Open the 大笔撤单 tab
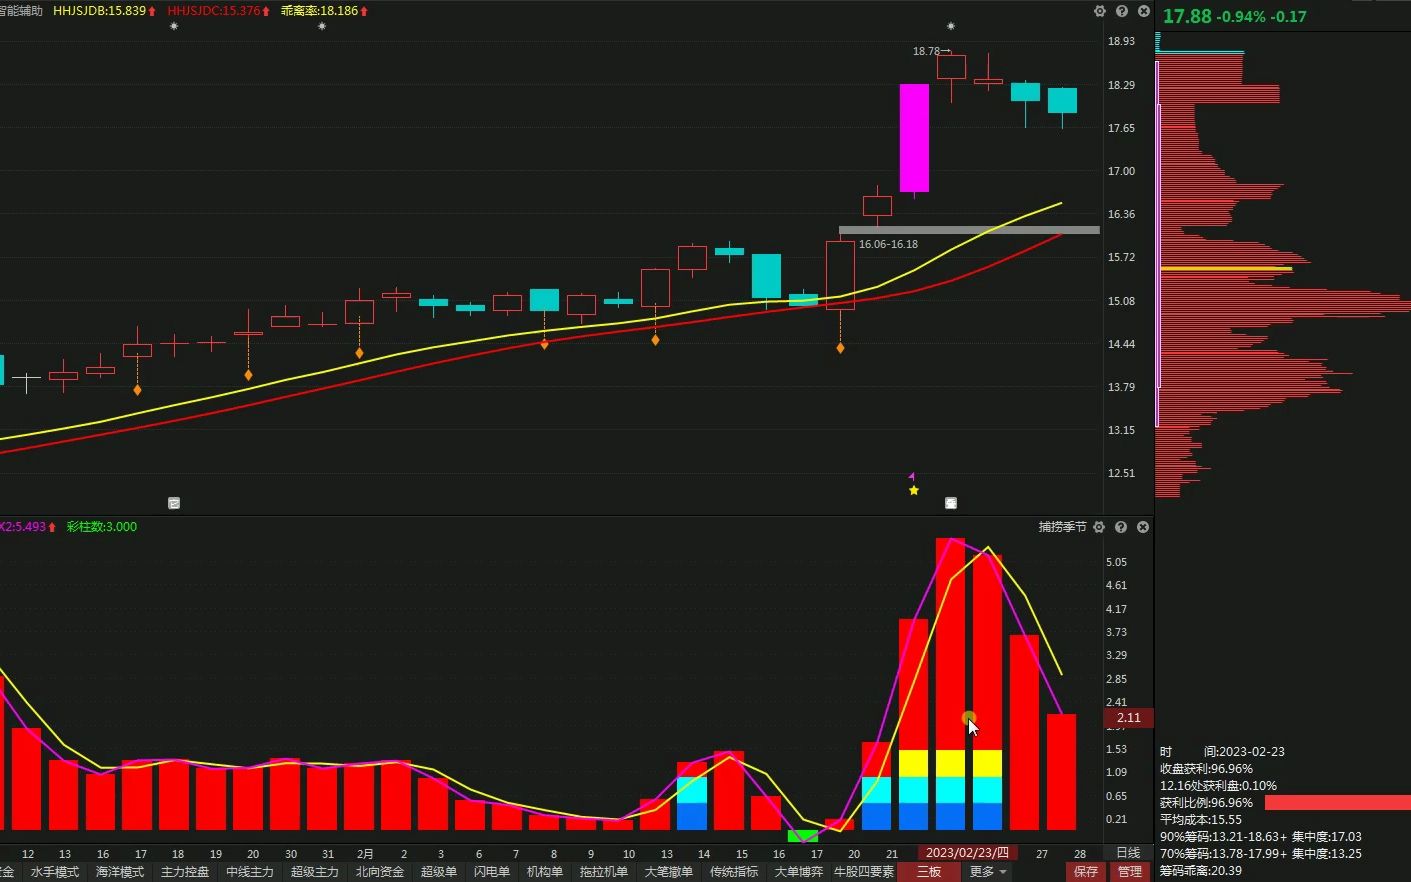The width and height of the screenshot is (1411, 882). pos(669,872)
